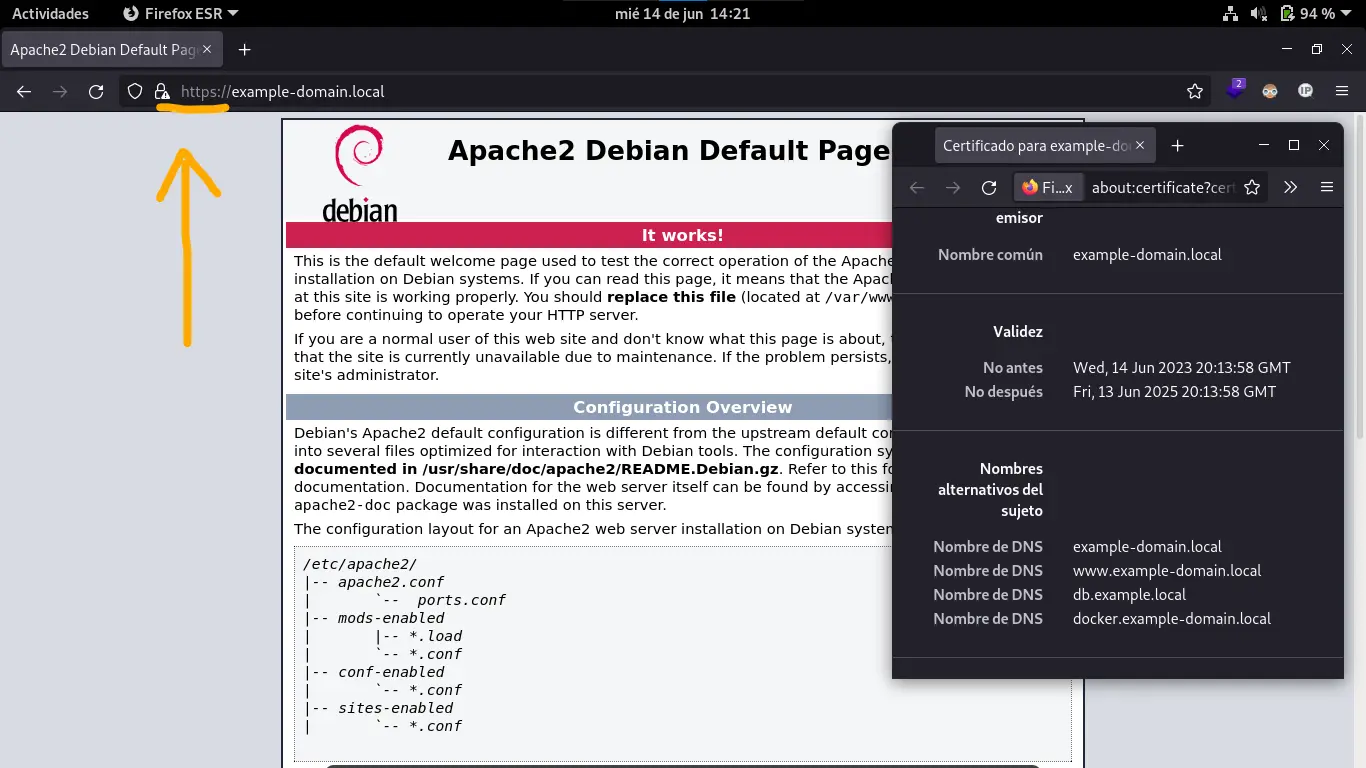Open the IP extension icon
The image size is (1366, 768).
pyautogui.click(x=1305, y=91)
